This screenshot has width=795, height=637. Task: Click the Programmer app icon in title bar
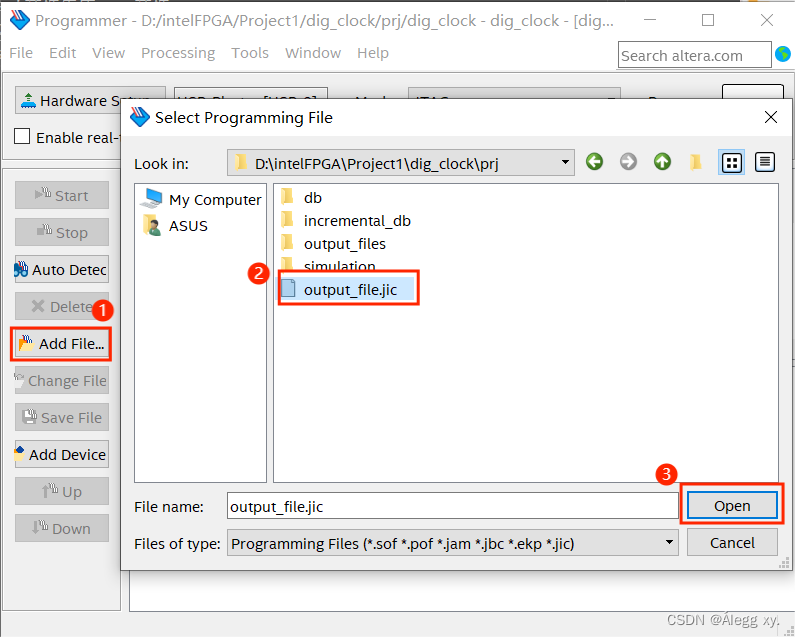coord(20,20)
